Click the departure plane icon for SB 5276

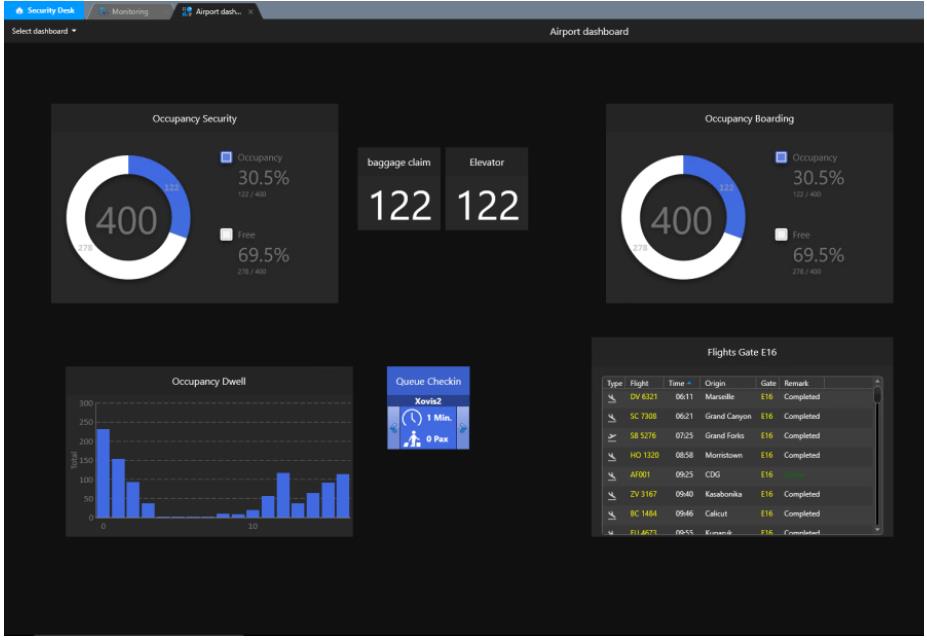(612, 436)
